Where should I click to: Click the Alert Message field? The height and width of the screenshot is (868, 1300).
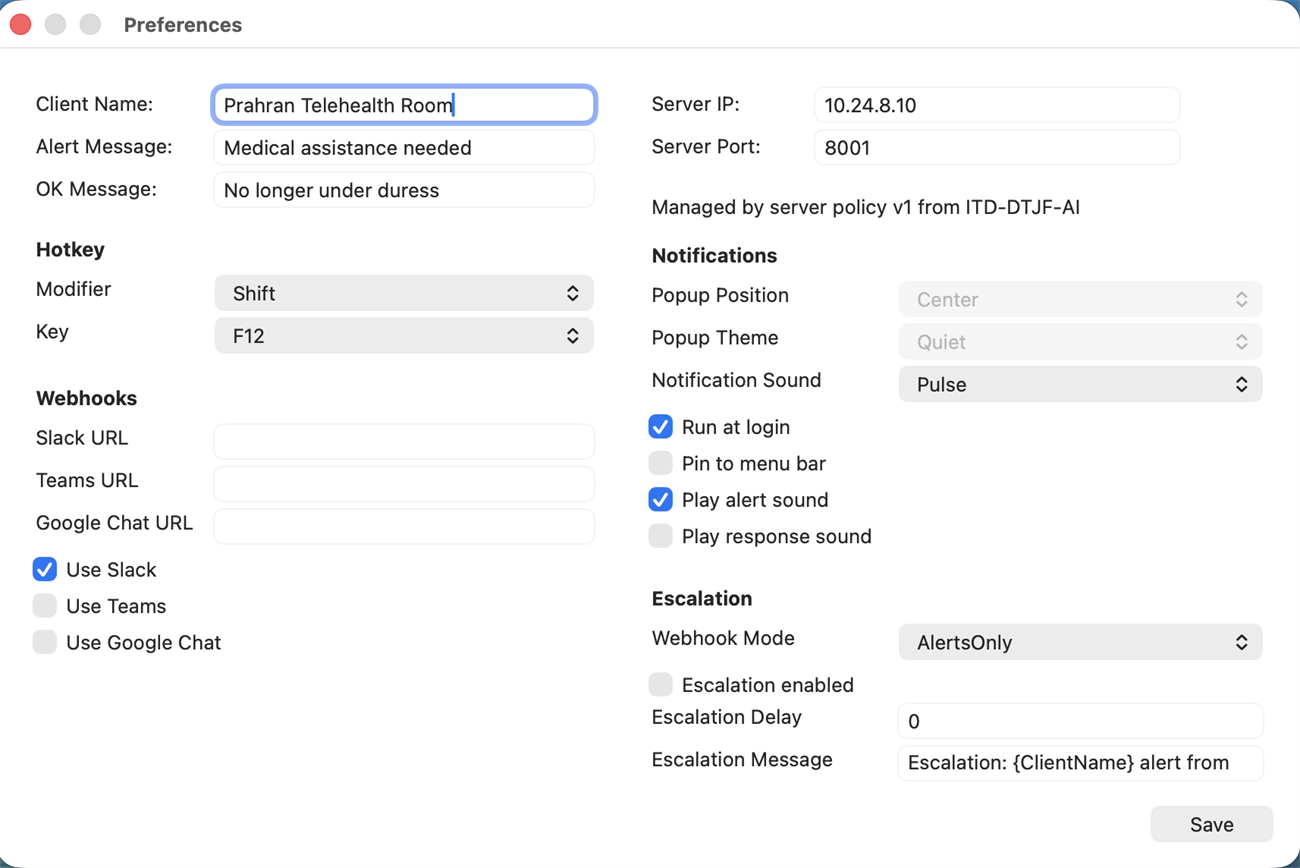(x=404, y=148)
